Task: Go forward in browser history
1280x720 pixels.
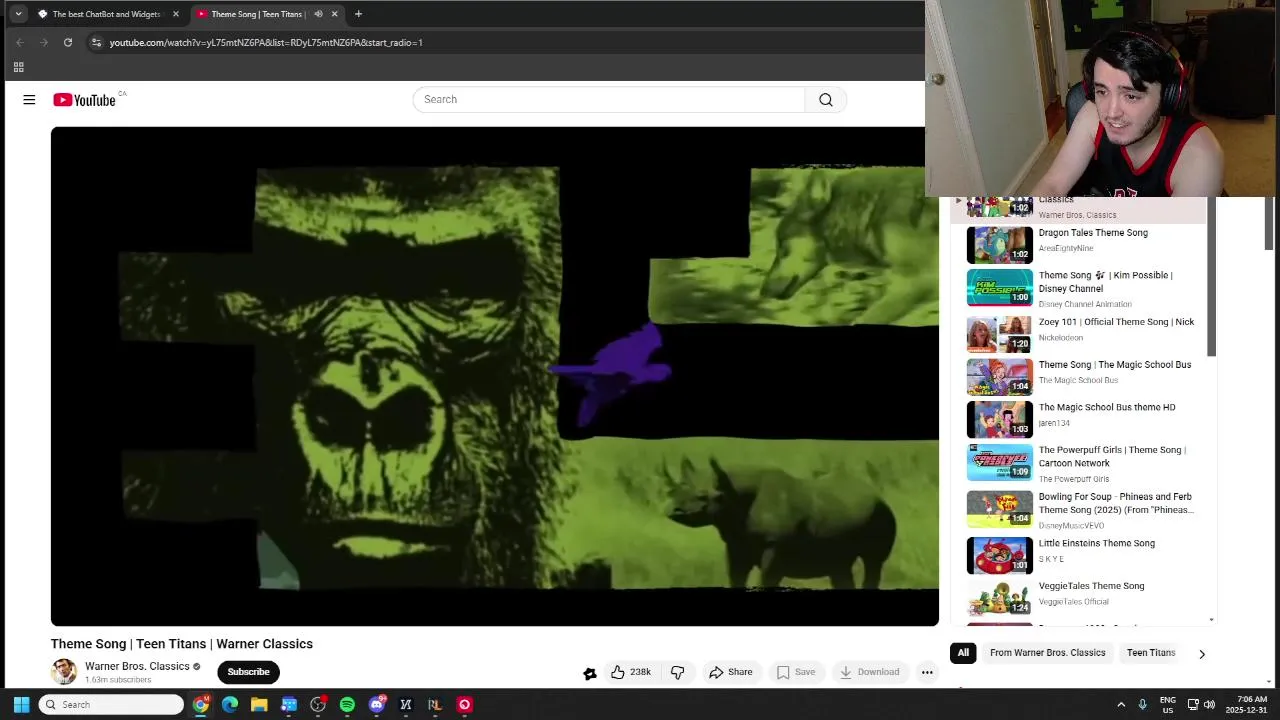Action: coord(44,42)
